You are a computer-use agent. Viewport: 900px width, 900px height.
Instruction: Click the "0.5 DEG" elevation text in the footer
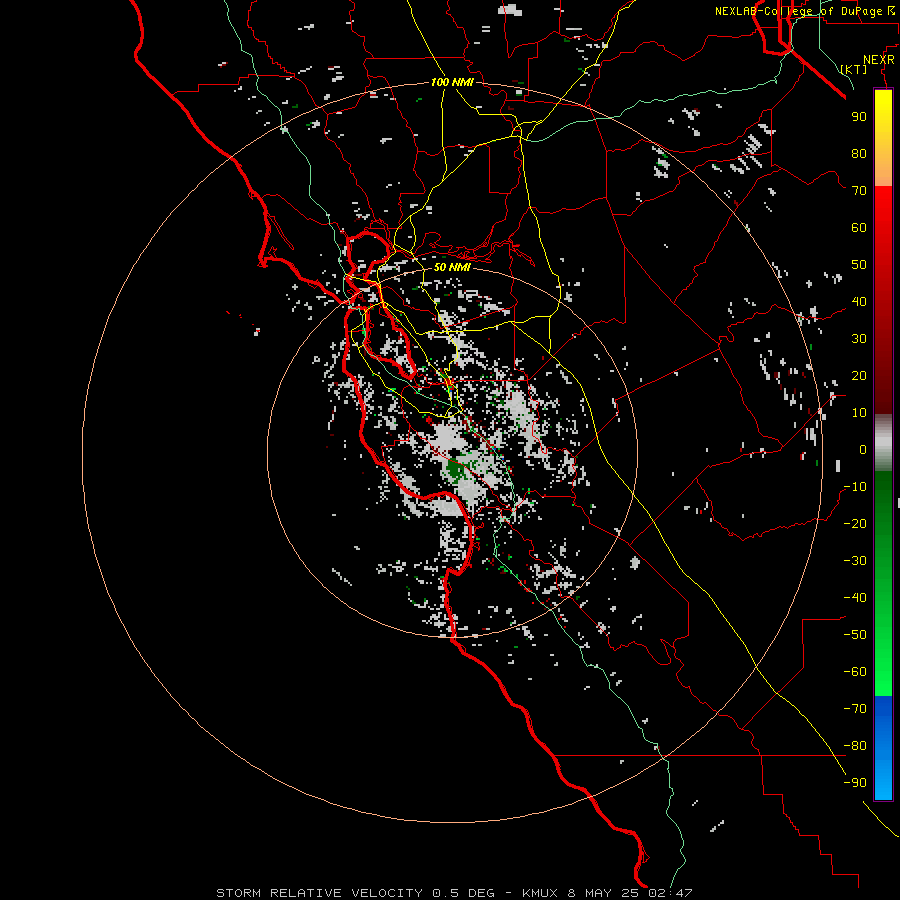coord(463,893)
